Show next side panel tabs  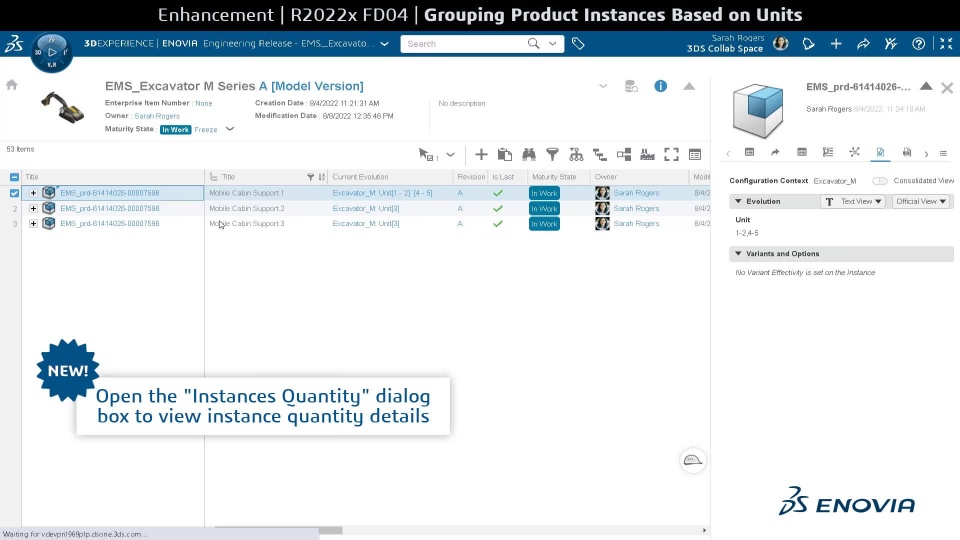coord(926,154)
